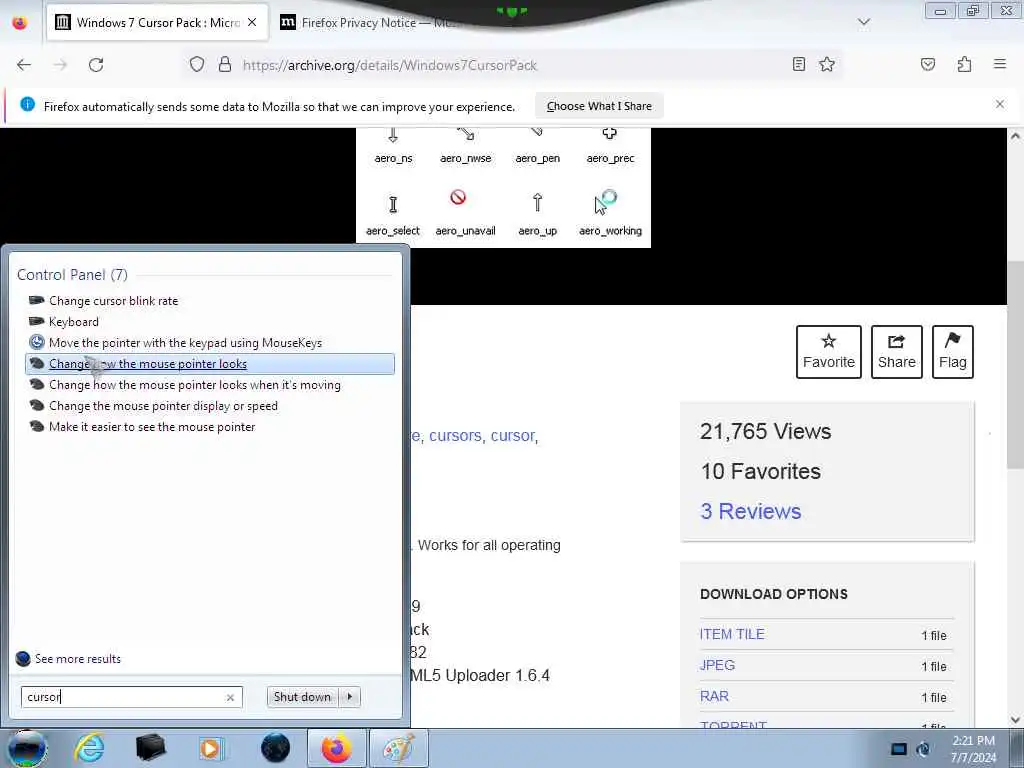Open Paint from the taskbar
The width and height of the screenshot is (1024, 768).
pos(399,748)
